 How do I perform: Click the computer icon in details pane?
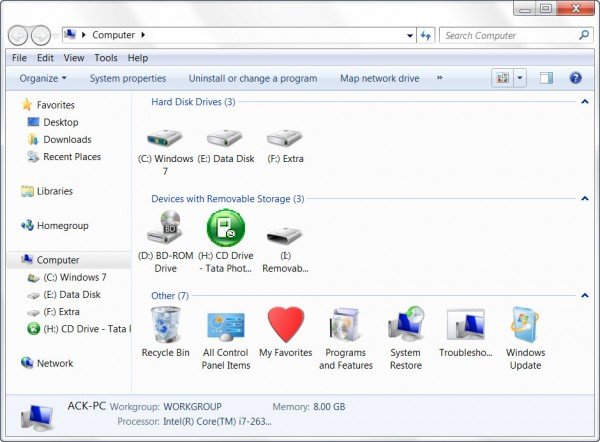pyautogui.click(x=37, y=417)
